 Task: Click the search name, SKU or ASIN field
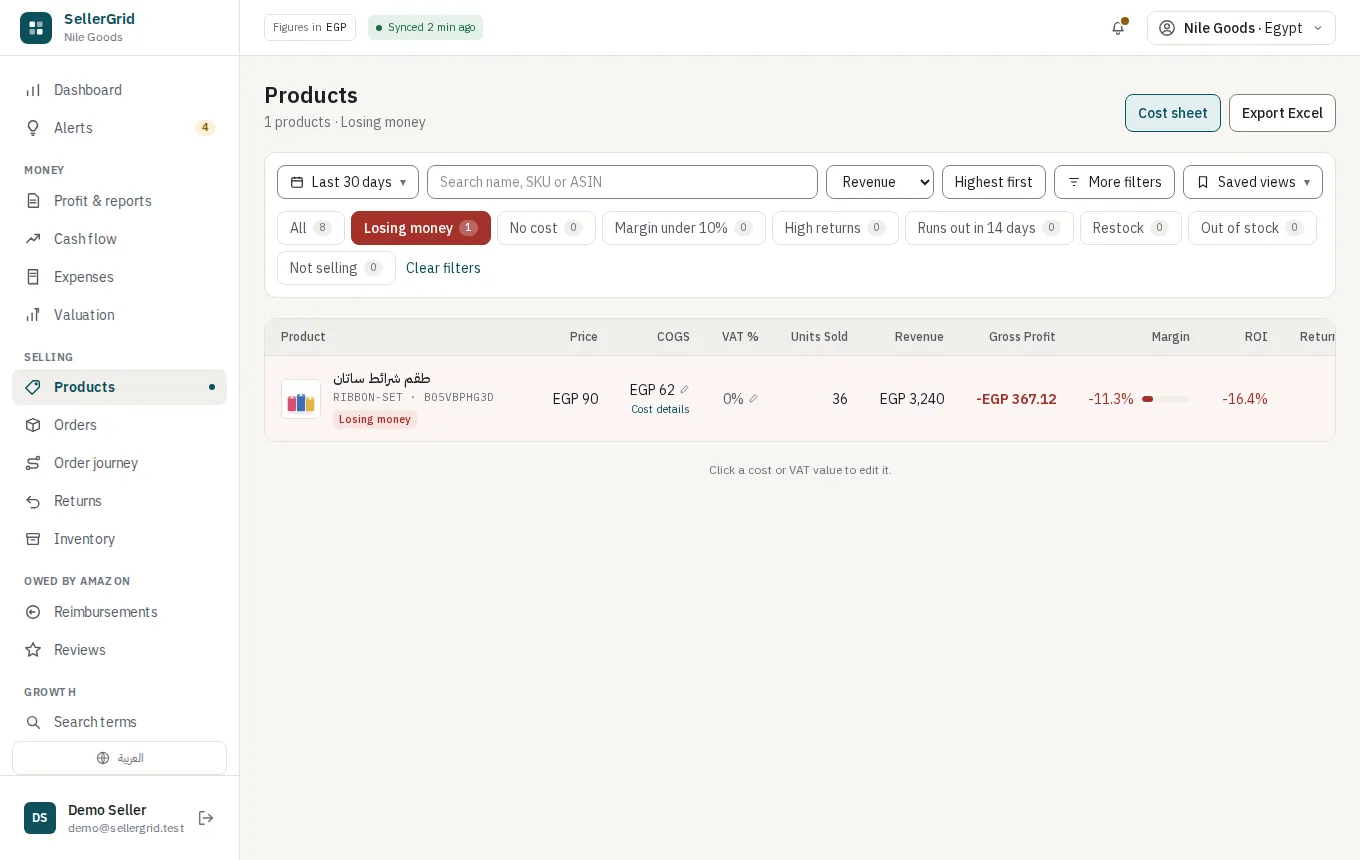click(x=622, y=182)
